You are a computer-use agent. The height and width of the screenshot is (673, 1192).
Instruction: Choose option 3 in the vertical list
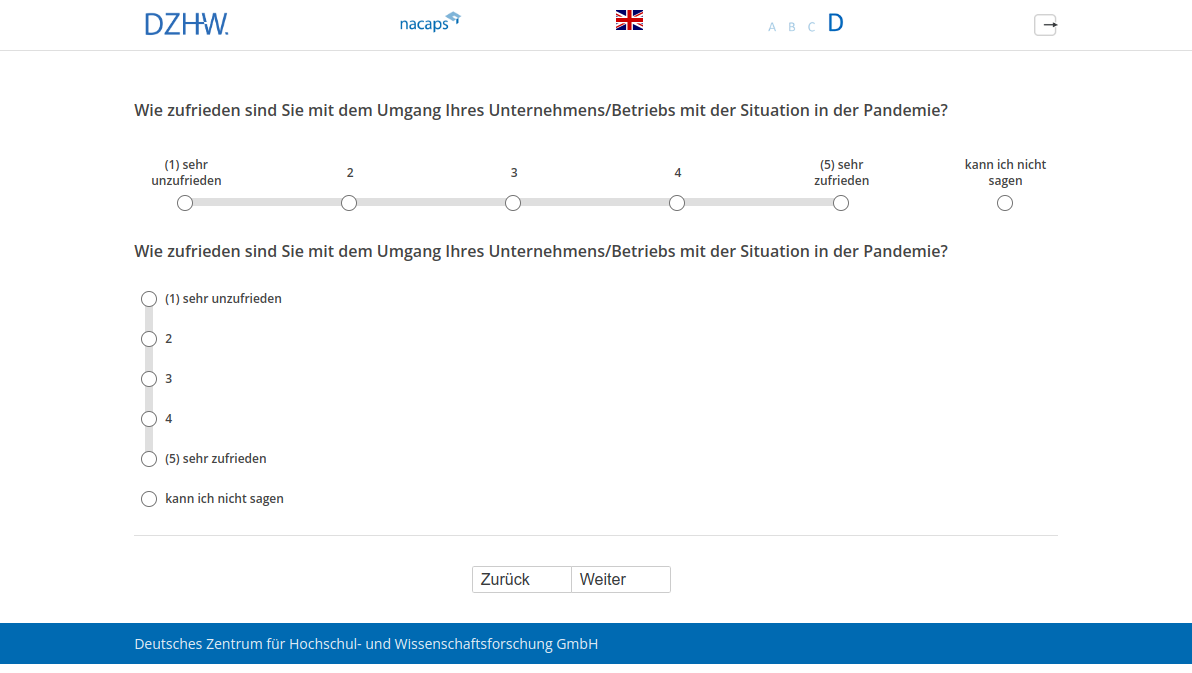pyautogui.click(x=149, y=379)
